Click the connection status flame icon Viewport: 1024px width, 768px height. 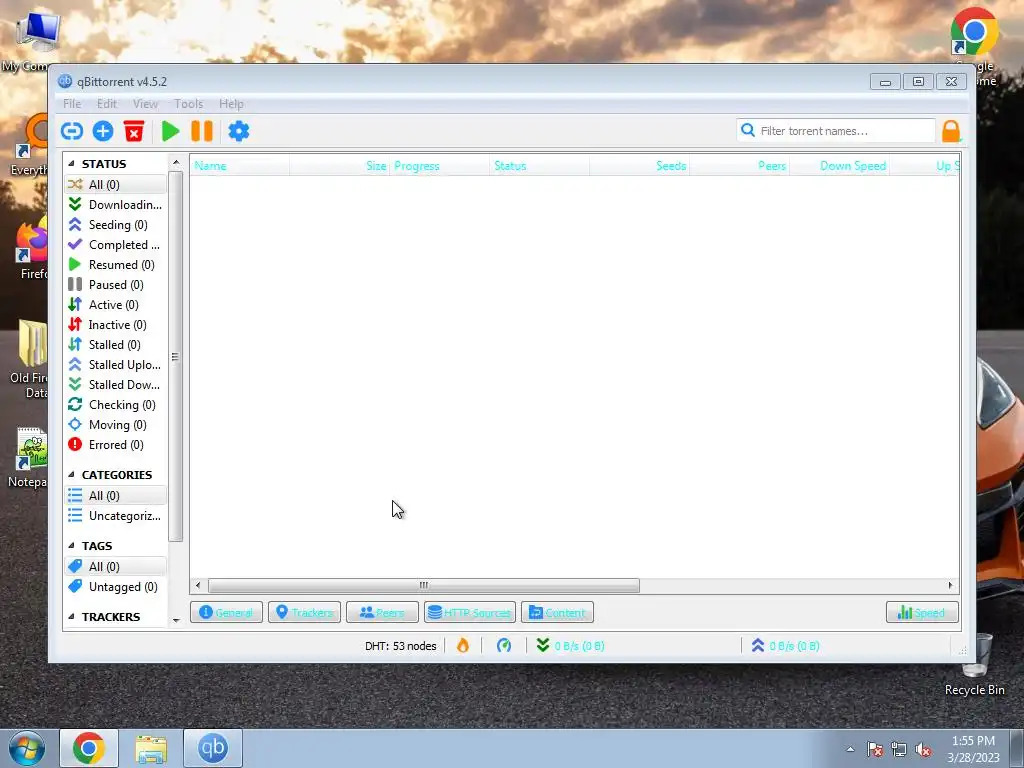coord(462,646)
